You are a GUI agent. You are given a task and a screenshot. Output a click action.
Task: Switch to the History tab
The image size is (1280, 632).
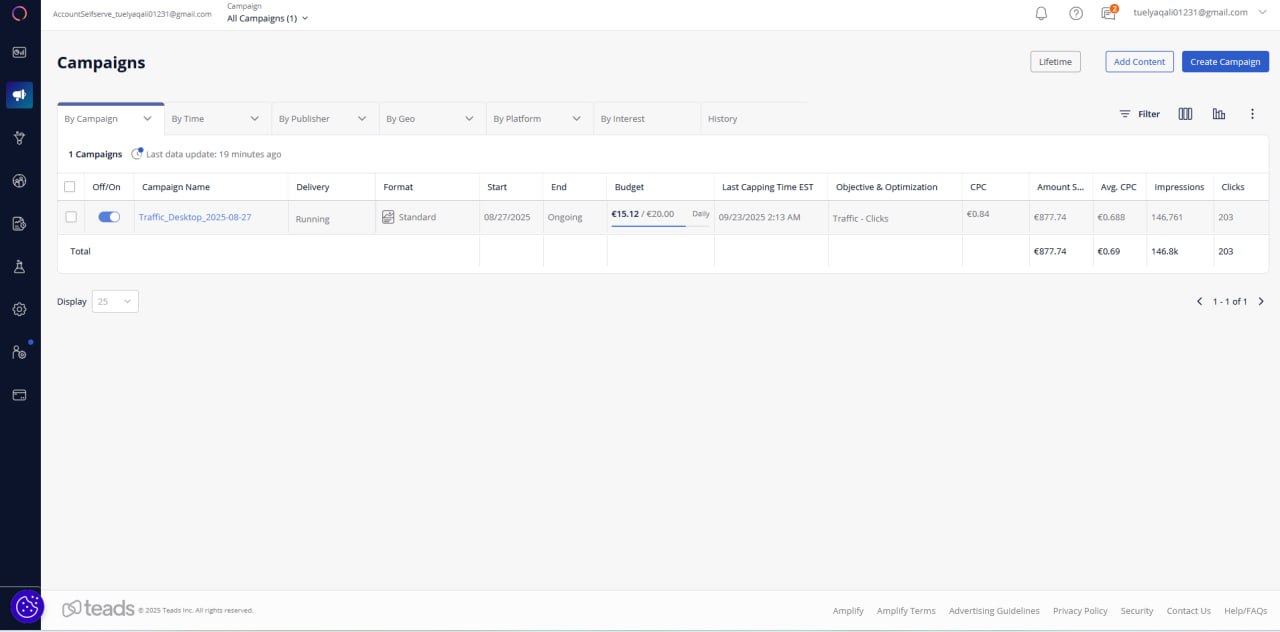(722, 118)
